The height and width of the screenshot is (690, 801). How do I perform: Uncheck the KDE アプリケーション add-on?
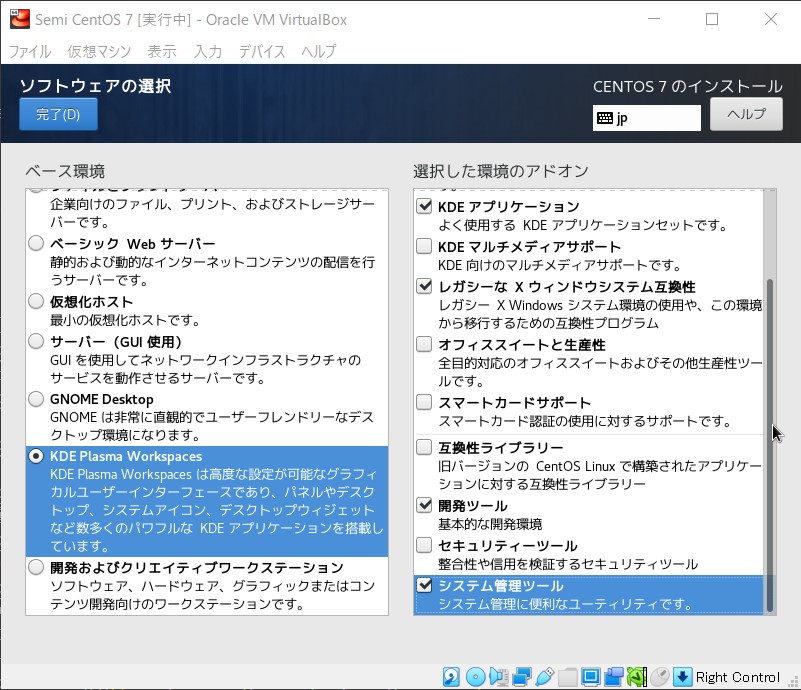coord(424,206)
